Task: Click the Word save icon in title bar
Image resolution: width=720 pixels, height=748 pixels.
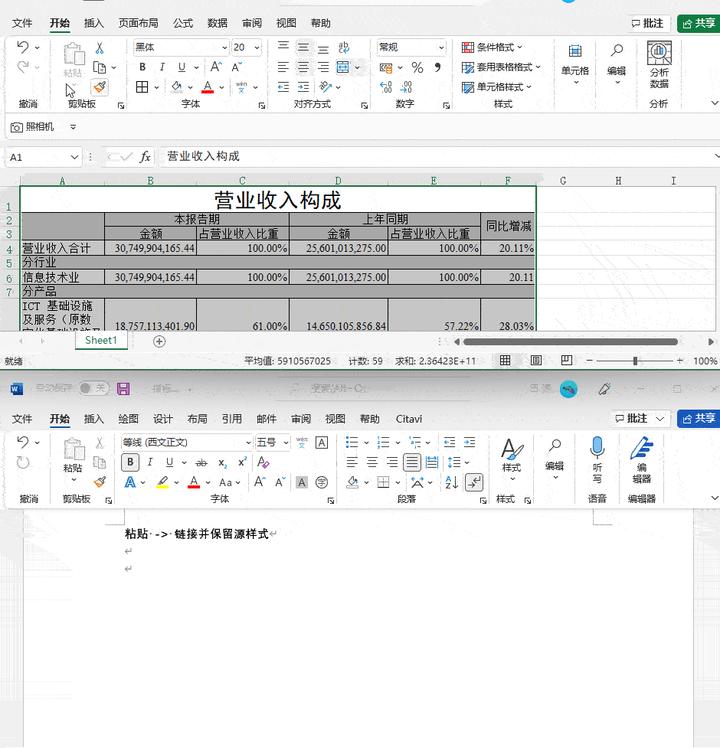Action: 124,389
